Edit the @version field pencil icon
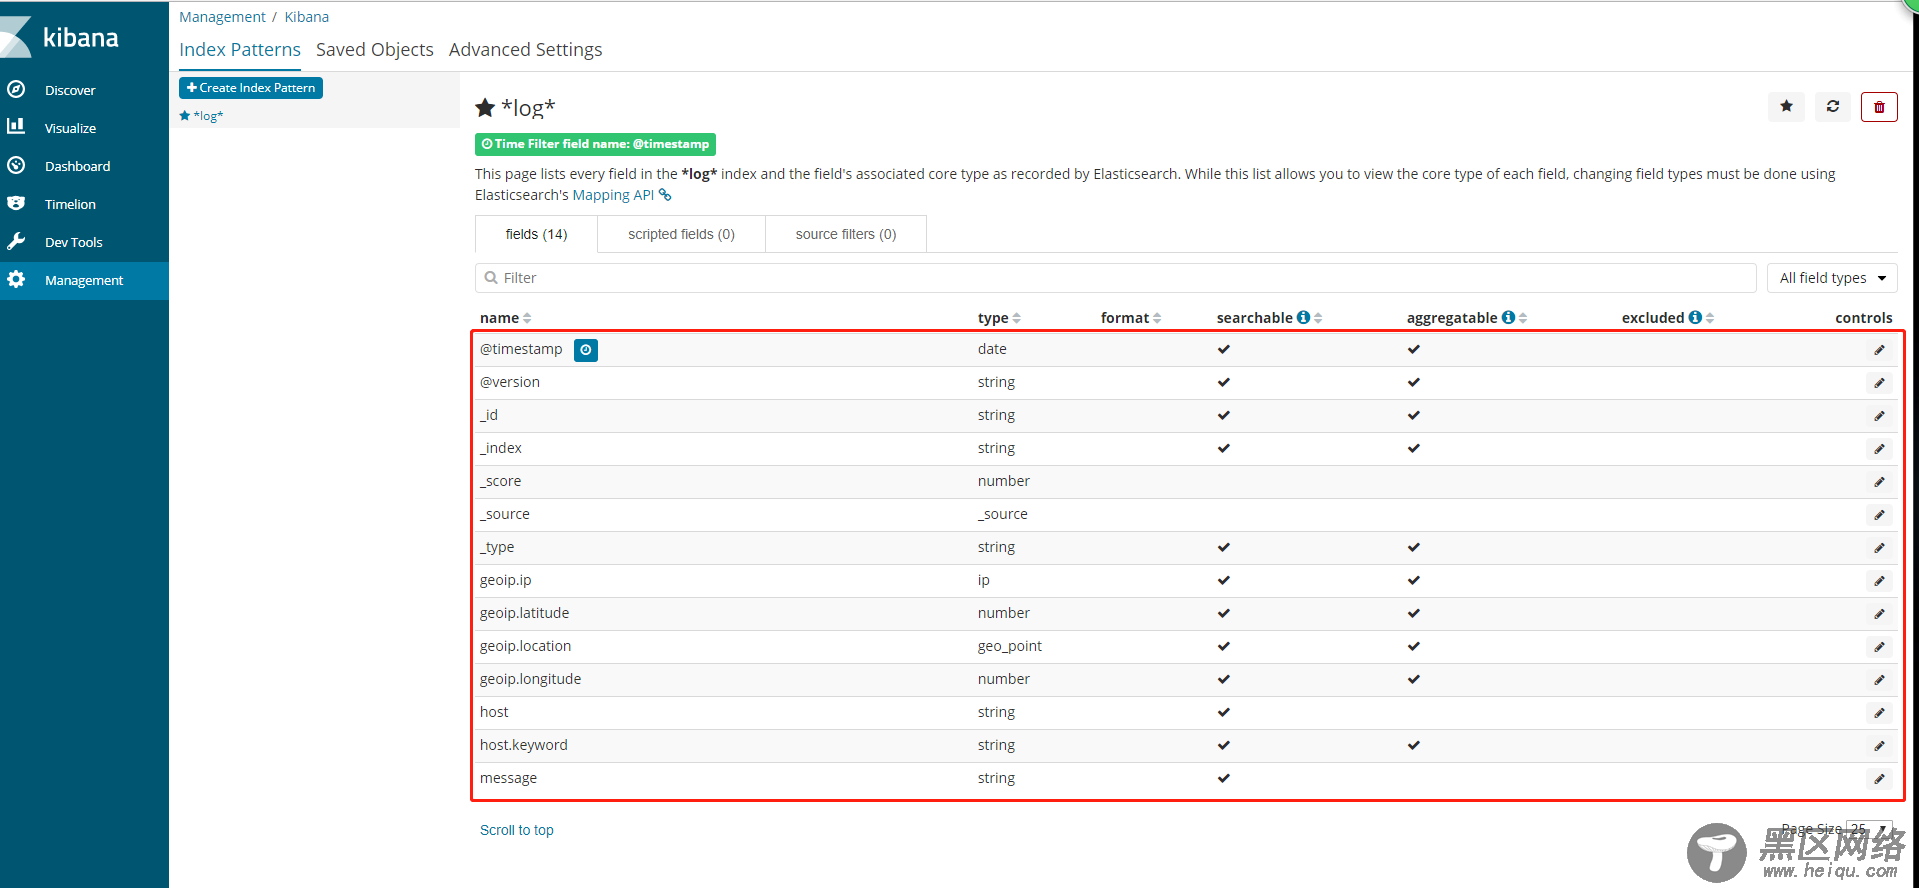This screenshot has width=1919, height=888. [x=1879, y=383]
